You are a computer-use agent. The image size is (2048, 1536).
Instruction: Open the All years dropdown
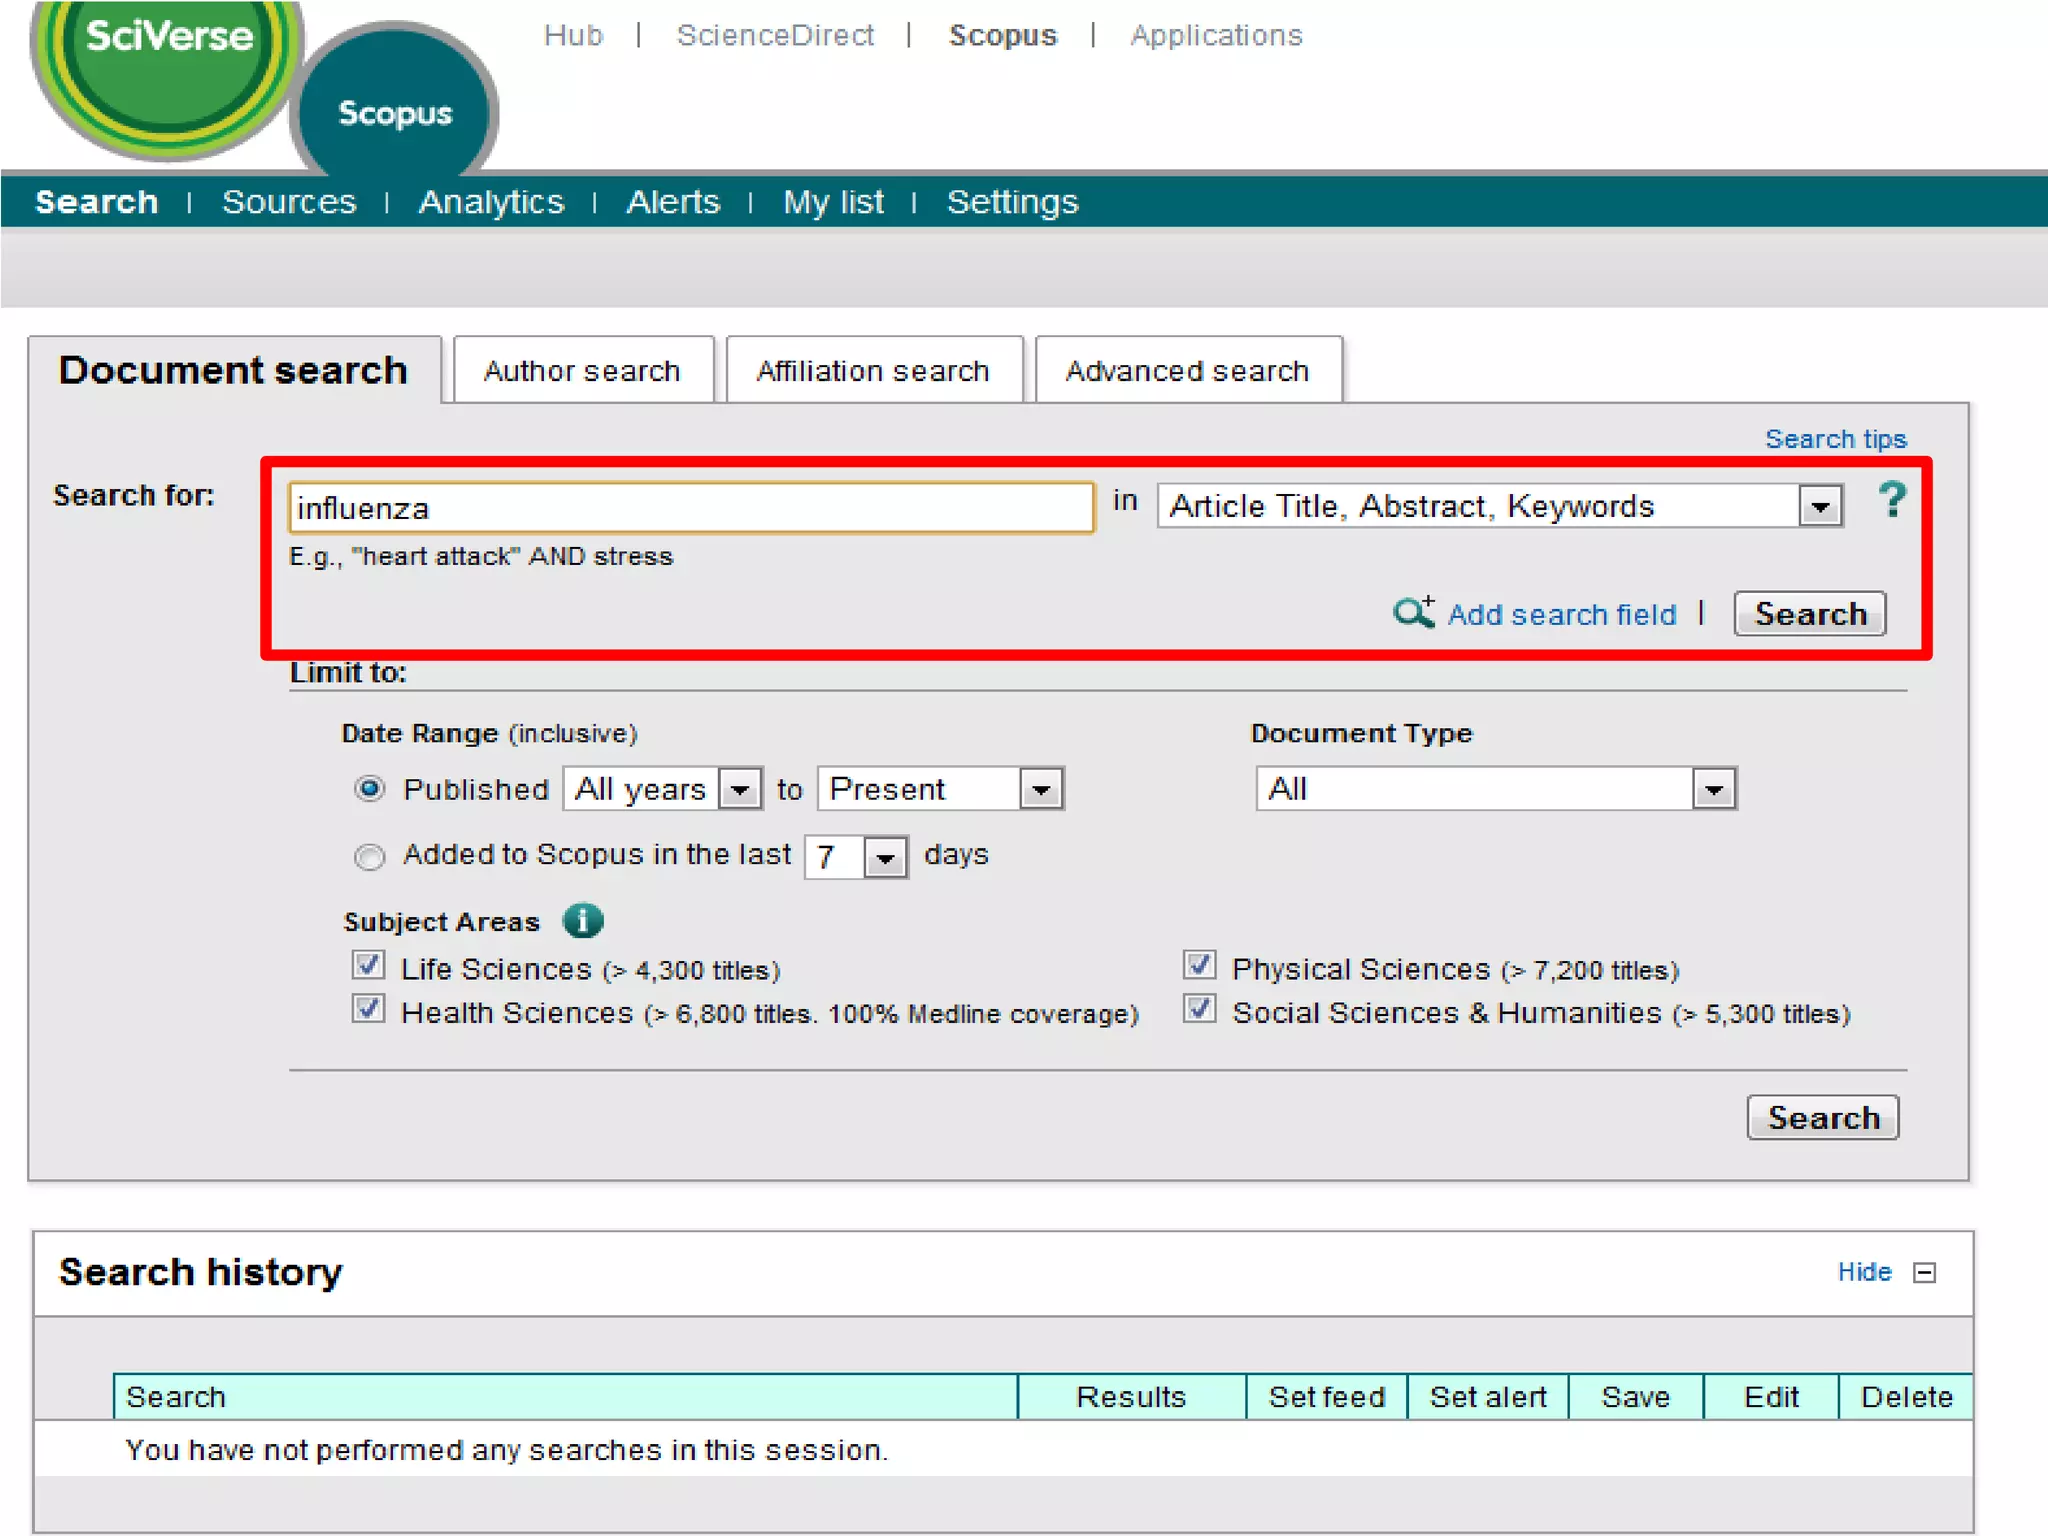click(740, 789)
